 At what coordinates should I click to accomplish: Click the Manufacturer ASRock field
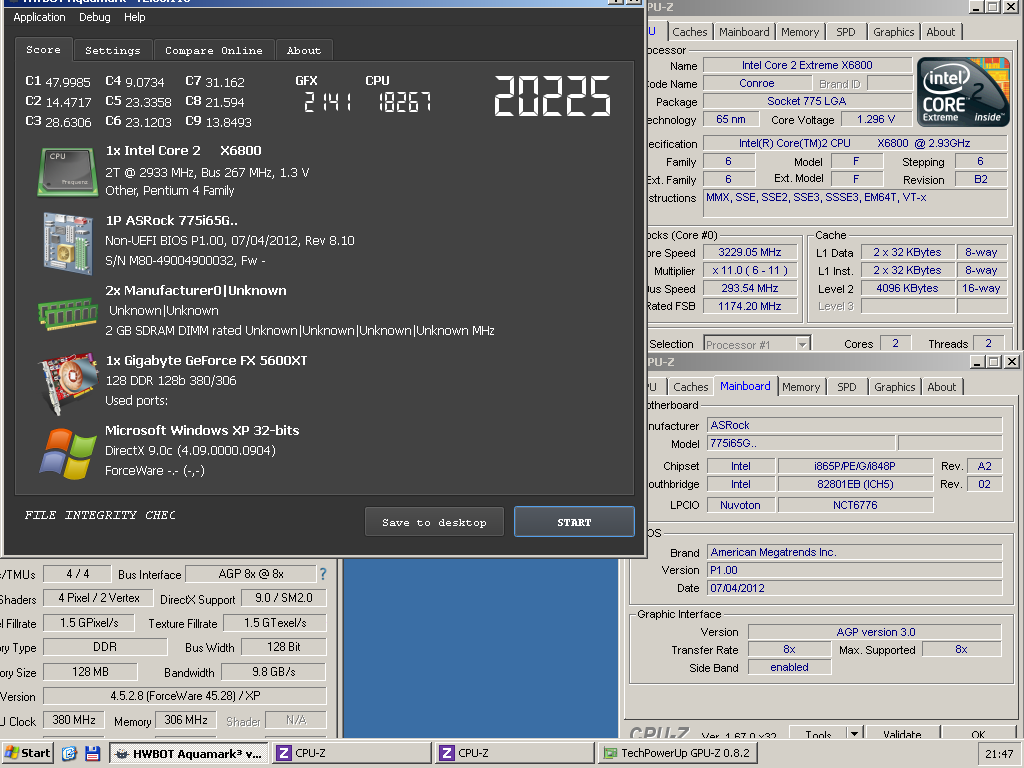point(854,425)
